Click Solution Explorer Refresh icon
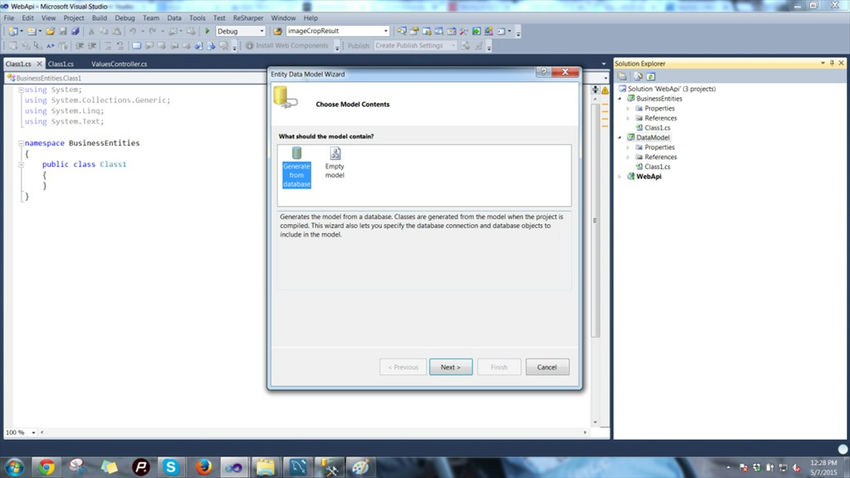The width and height of the screenshot is (850, 478). pyautogui.click(x=651, y=76)
